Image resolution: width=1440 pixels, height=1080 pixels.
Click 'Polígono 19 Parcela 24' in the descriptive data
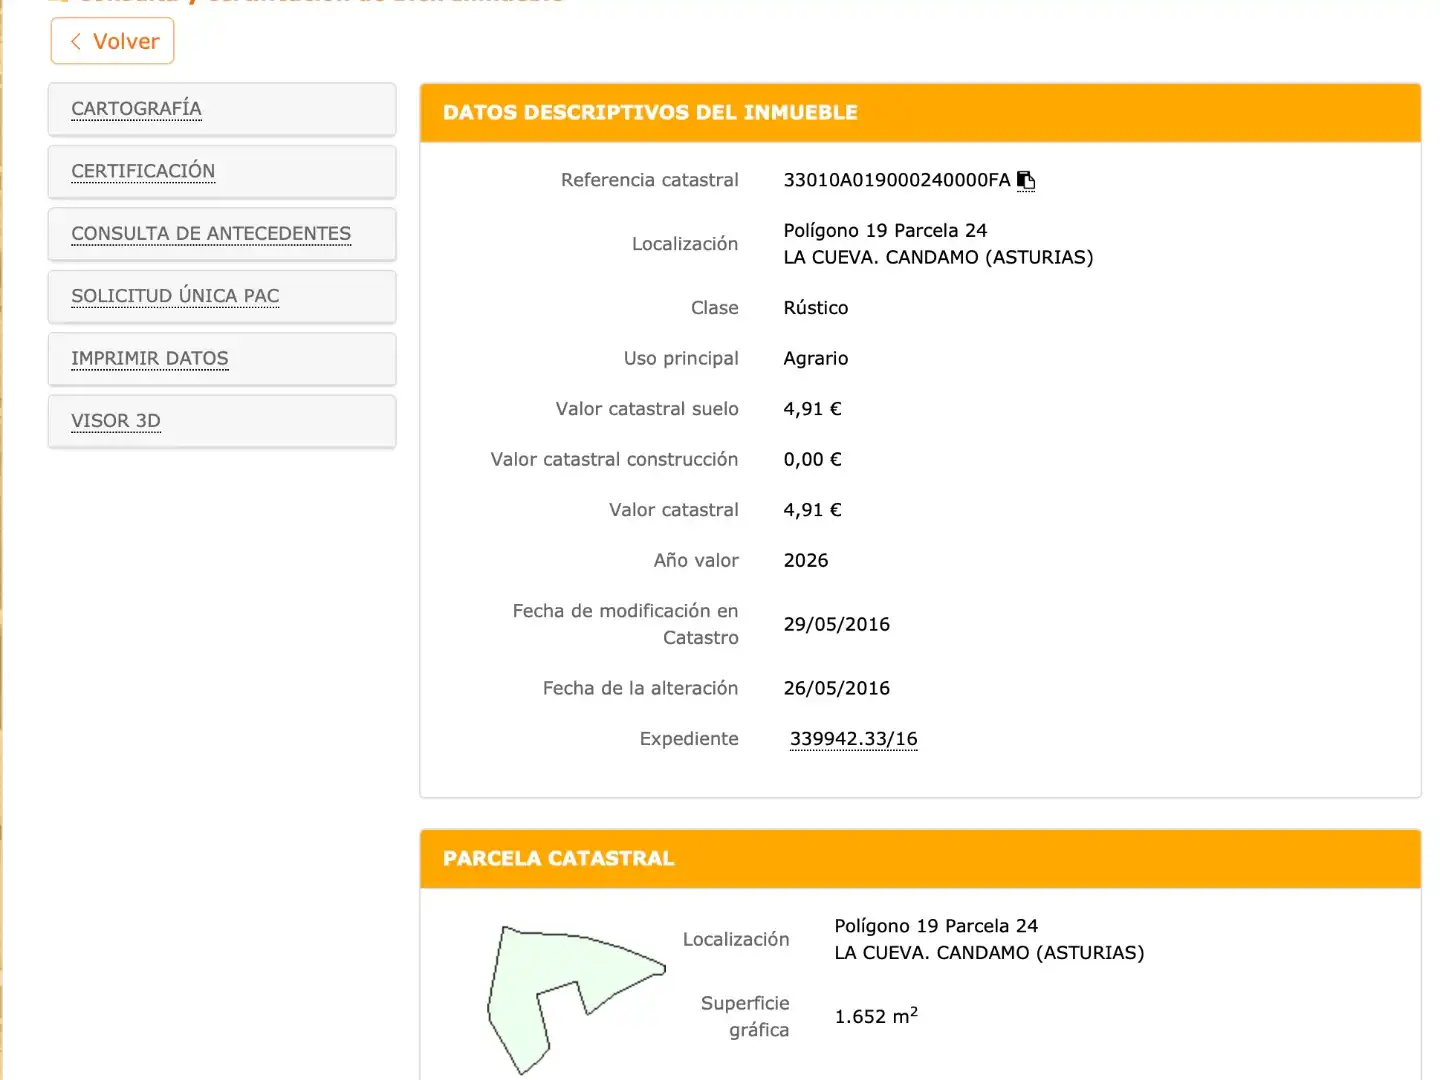pyautogui.click(x=885, y=230)
